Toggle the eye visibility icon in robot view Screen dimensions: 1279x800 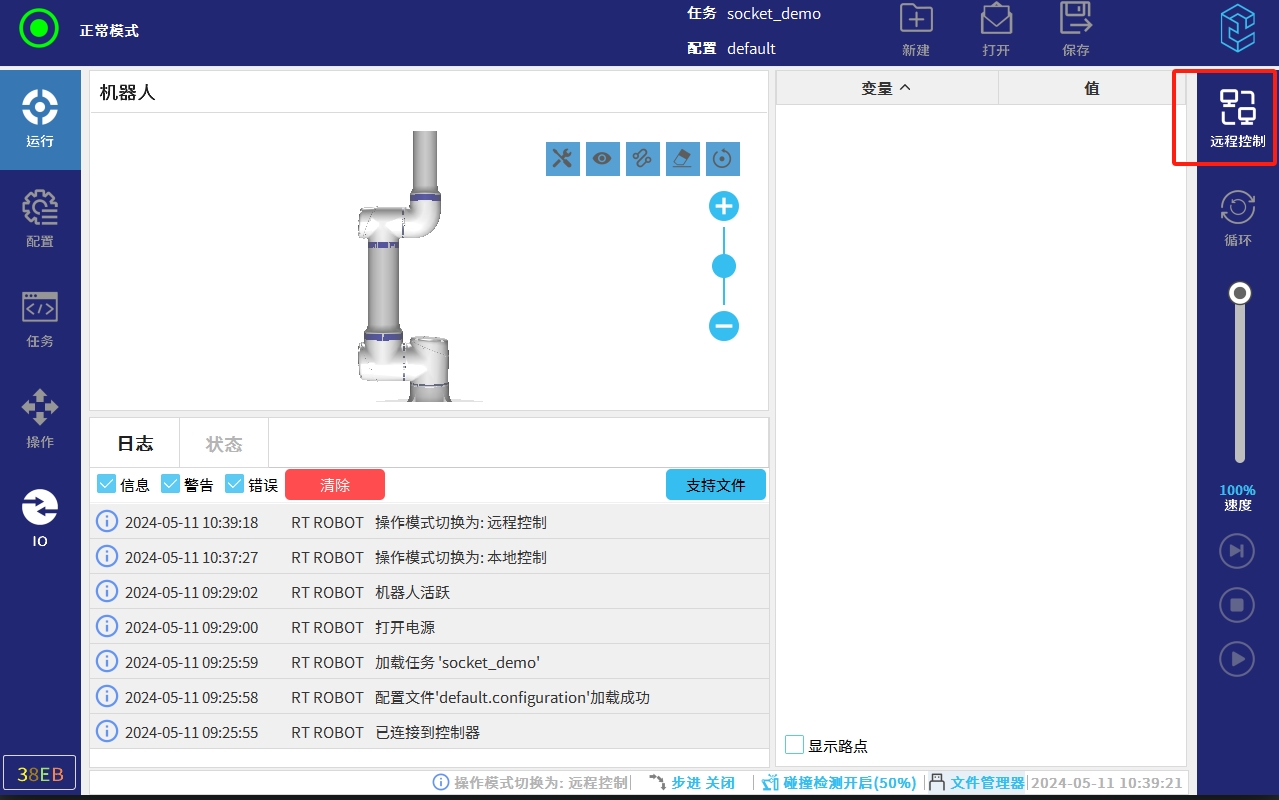coord(603,158)
